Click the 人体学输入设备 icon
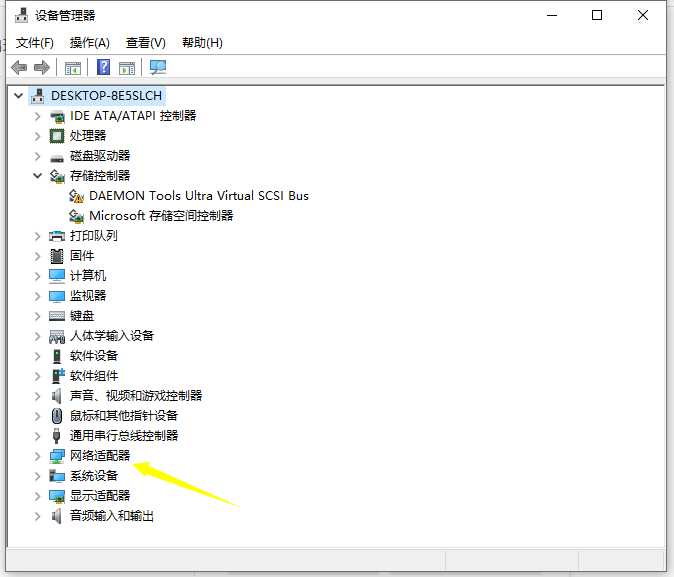Viewport: 674px width, 577px height. click(57, 337)
